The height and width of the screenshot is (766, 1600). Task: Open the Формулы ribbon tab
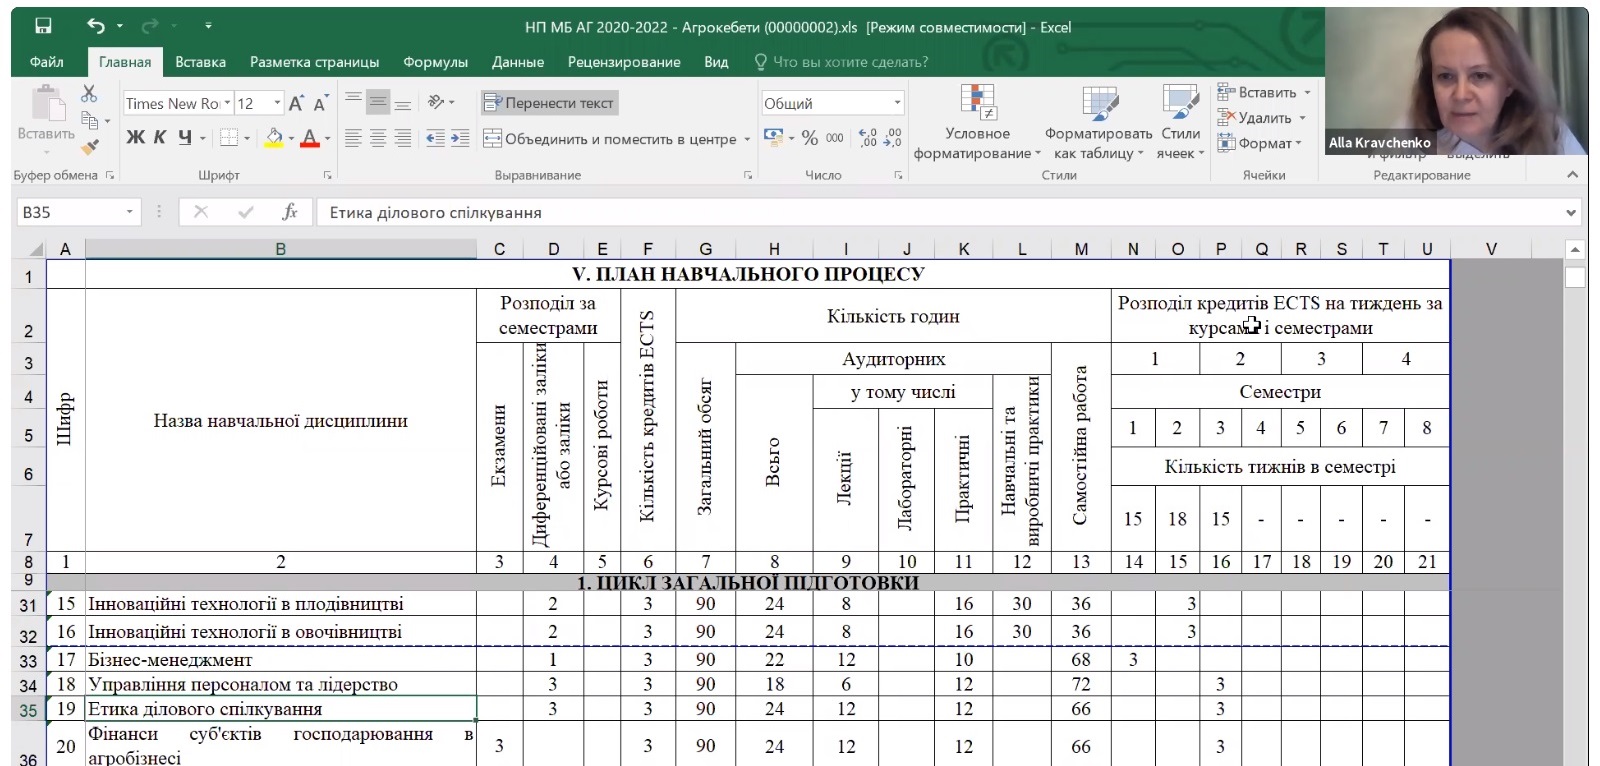435,62
